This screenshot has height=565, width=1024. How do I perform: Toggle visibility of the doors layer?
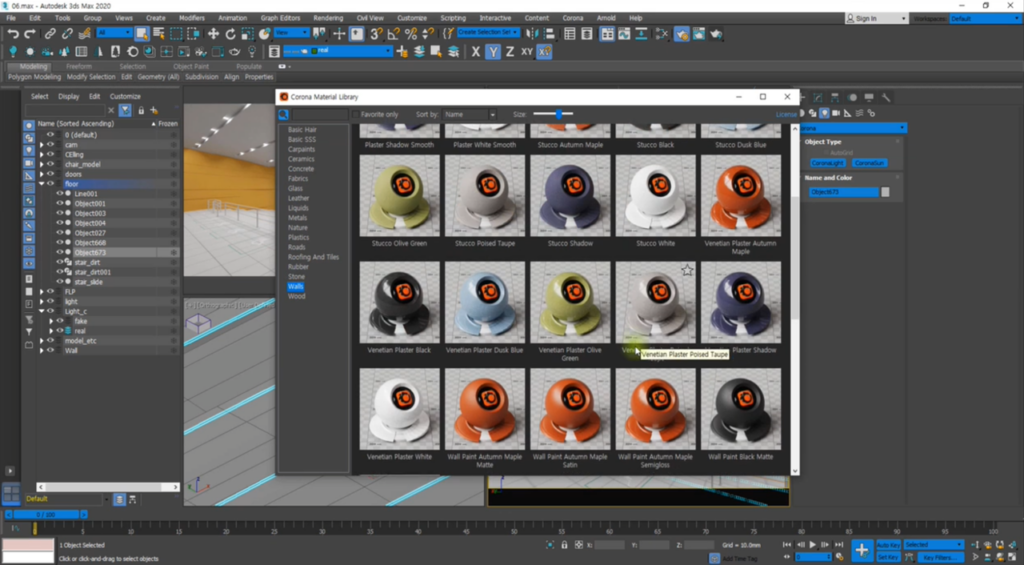50,174
